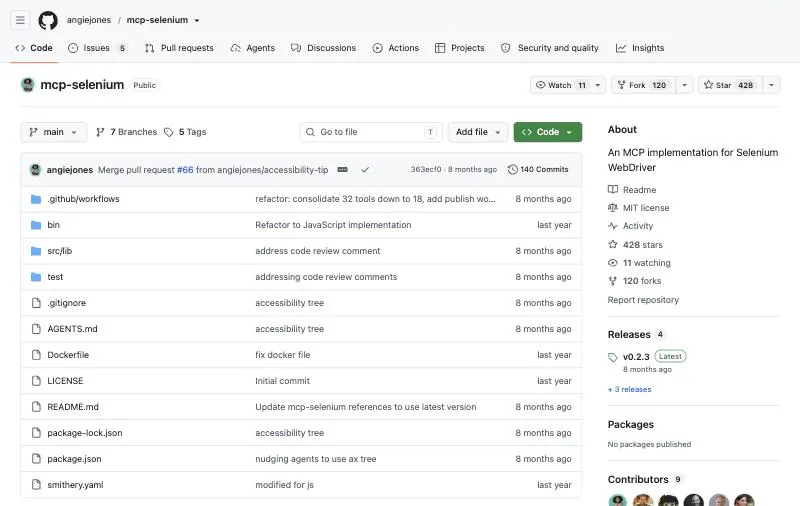Star the repository
This screenshot has height=506, width=800.
[730, 85]
